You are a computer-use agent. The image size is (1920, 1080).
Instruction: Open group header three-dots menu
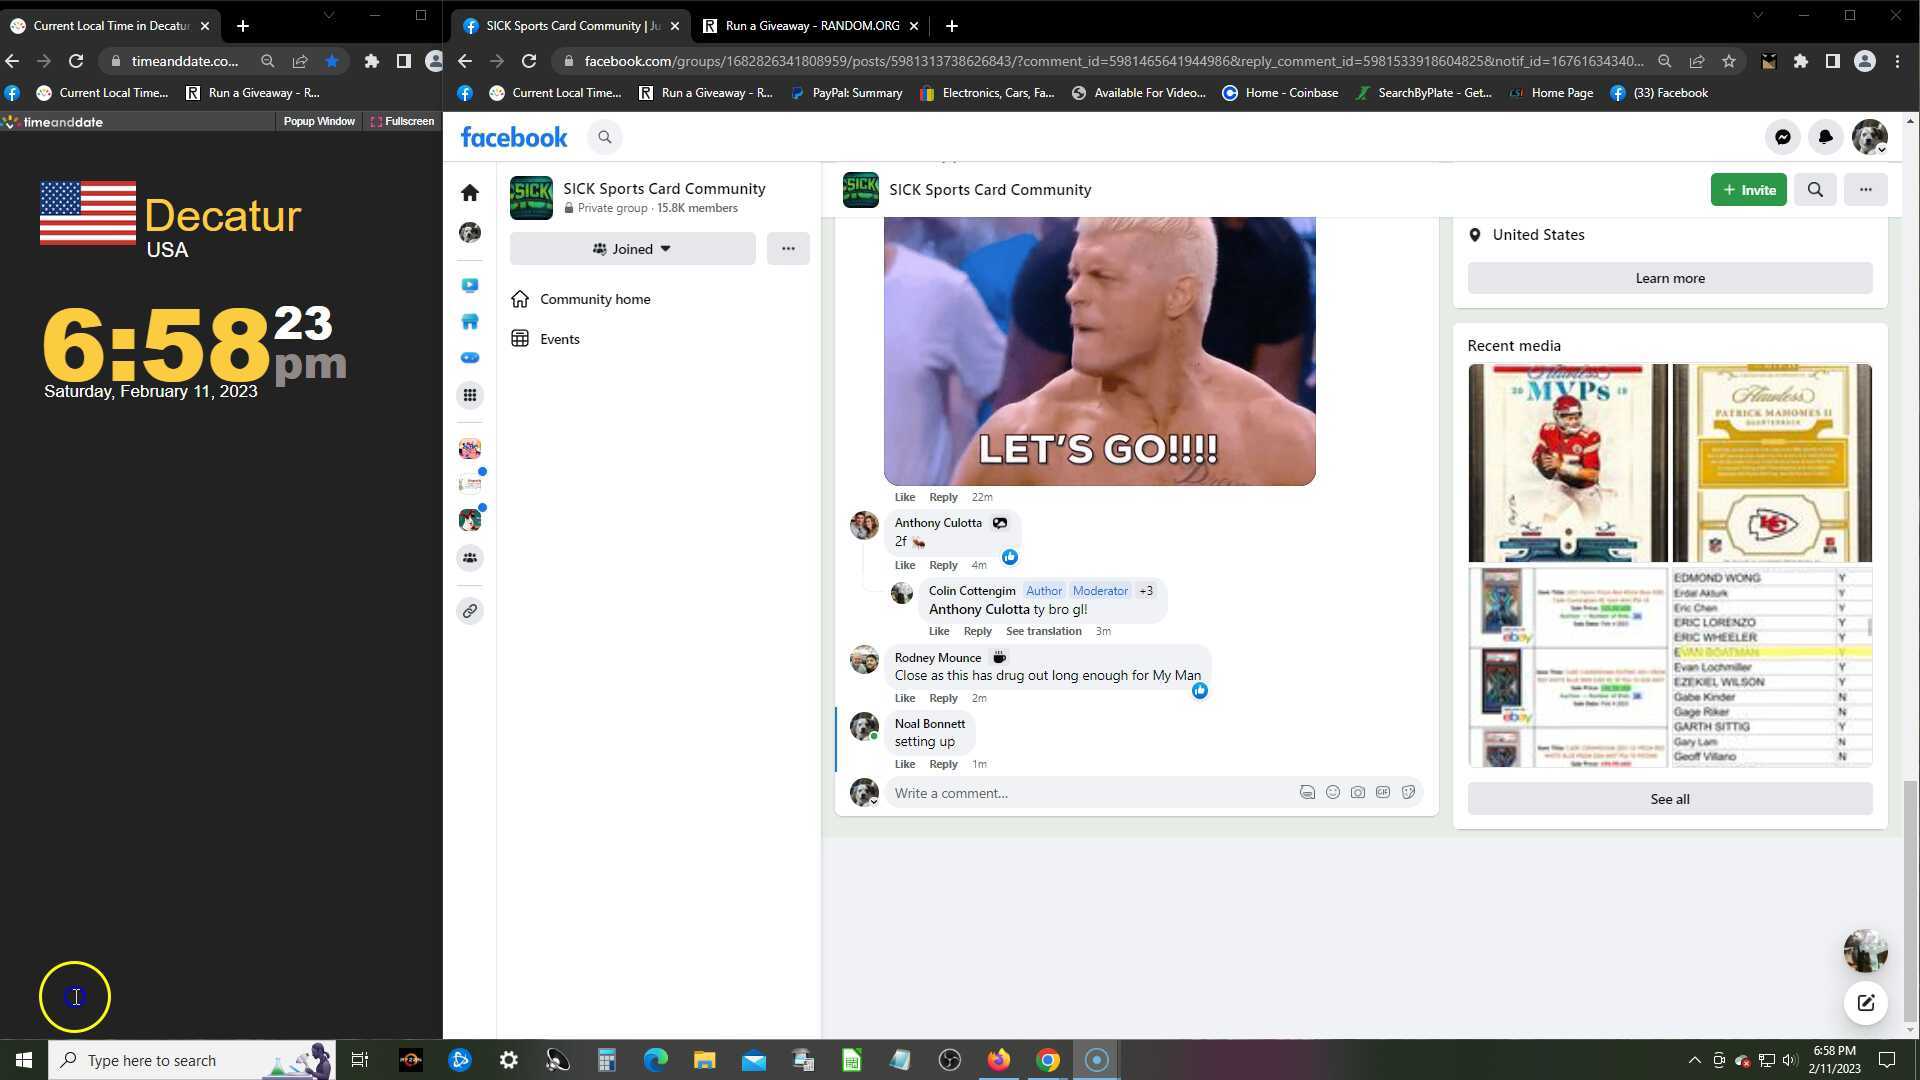coord(1865,190)
